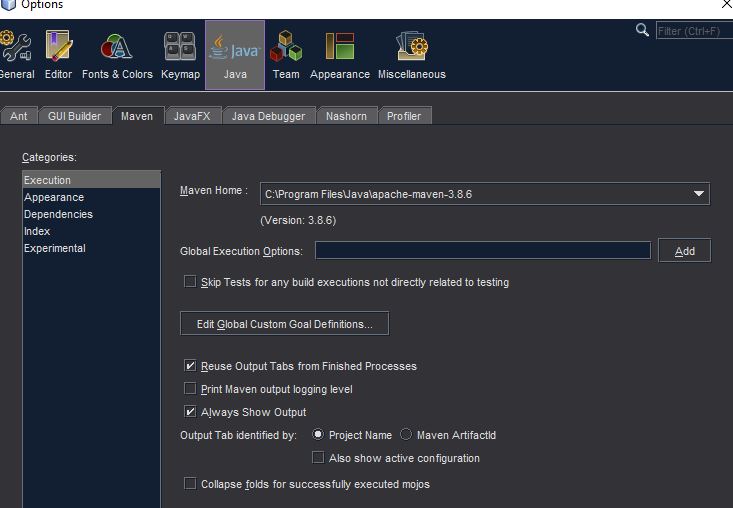Select Experimental in Categories list
This screenshot has height=508, width=733.
tap(91, 248)
